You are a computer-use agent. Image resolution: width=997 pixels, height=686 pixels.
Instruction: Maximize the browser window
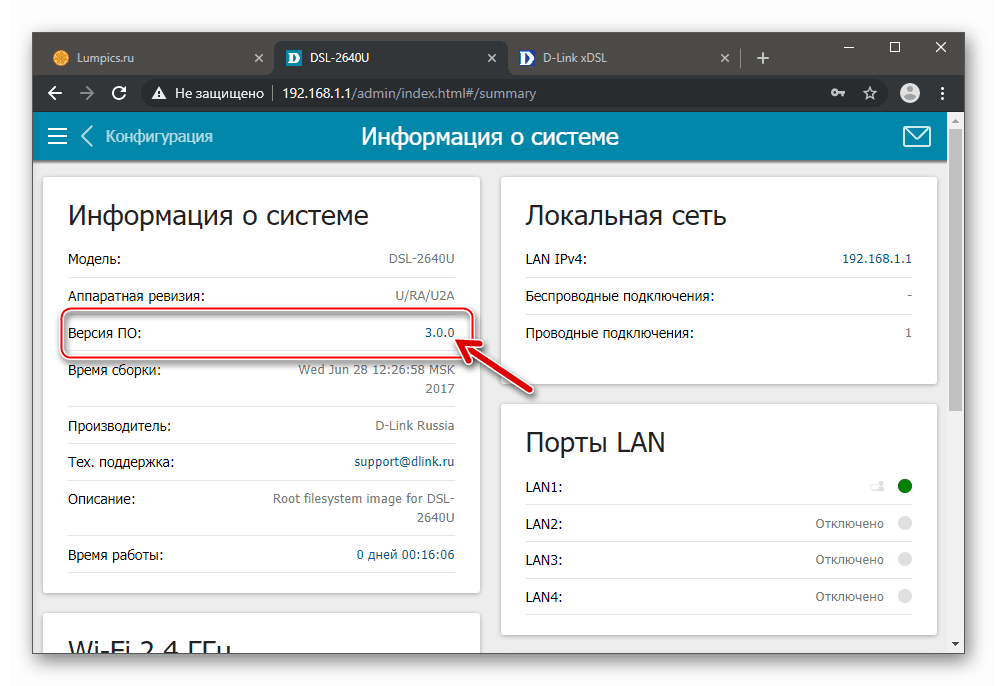(895, 48)
